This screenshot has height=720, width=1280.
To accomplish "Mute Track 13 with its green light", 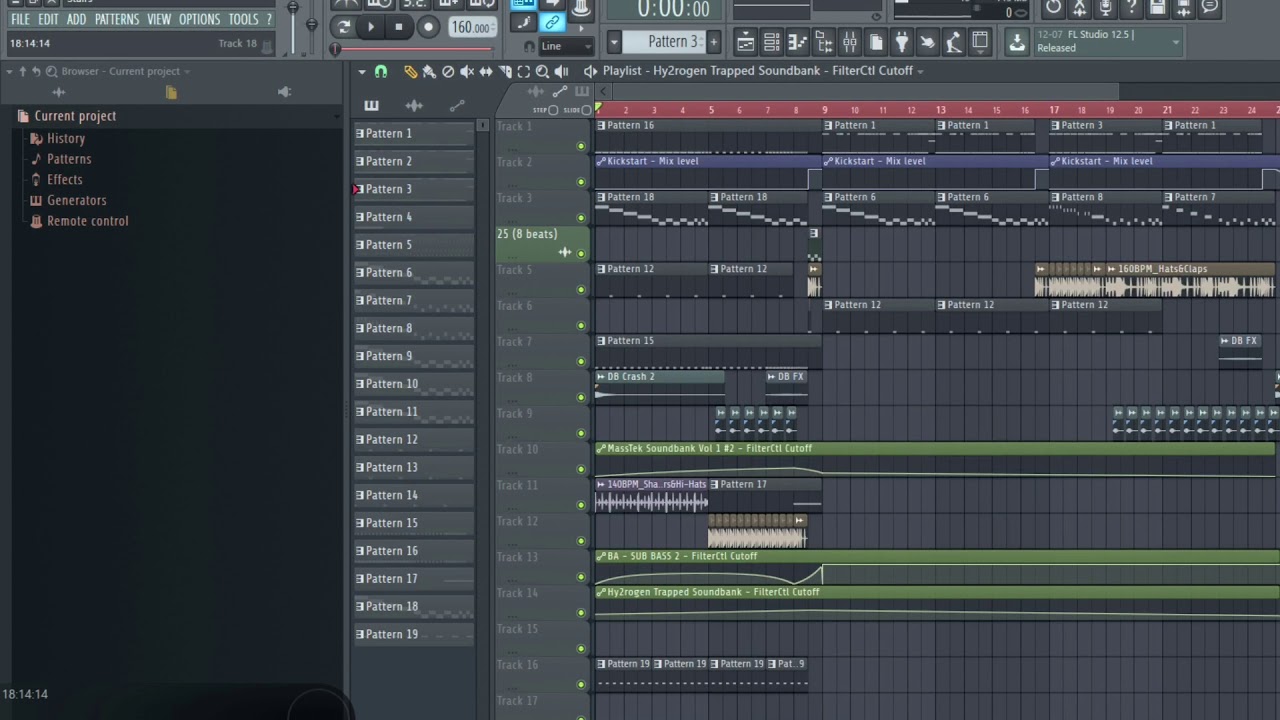I will 581,577.
